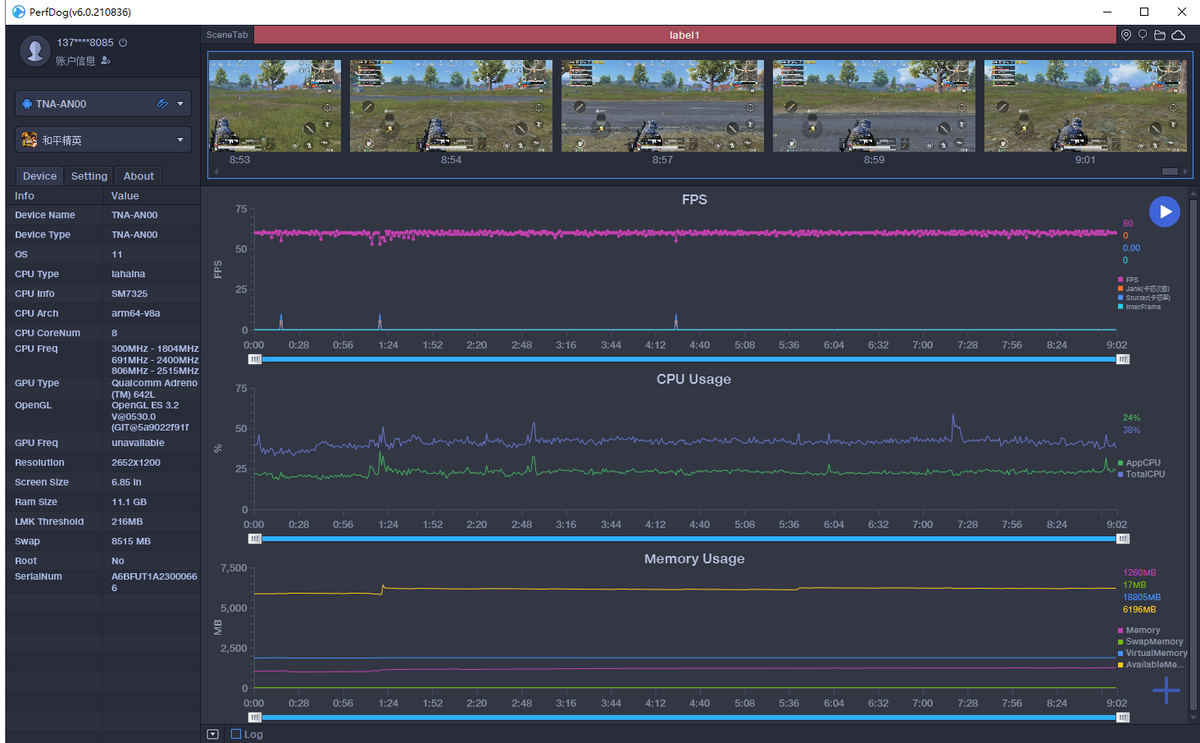Enable the Log checkbox
1200x743 pixels.
[x=236, y=734]
